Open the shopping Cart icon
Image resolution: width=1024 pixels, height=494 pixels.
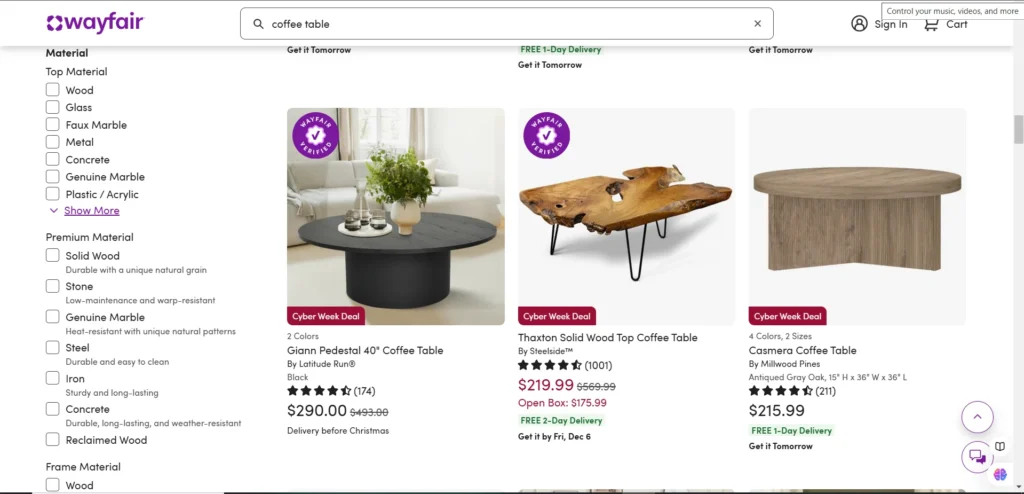[x=932, y=24]
